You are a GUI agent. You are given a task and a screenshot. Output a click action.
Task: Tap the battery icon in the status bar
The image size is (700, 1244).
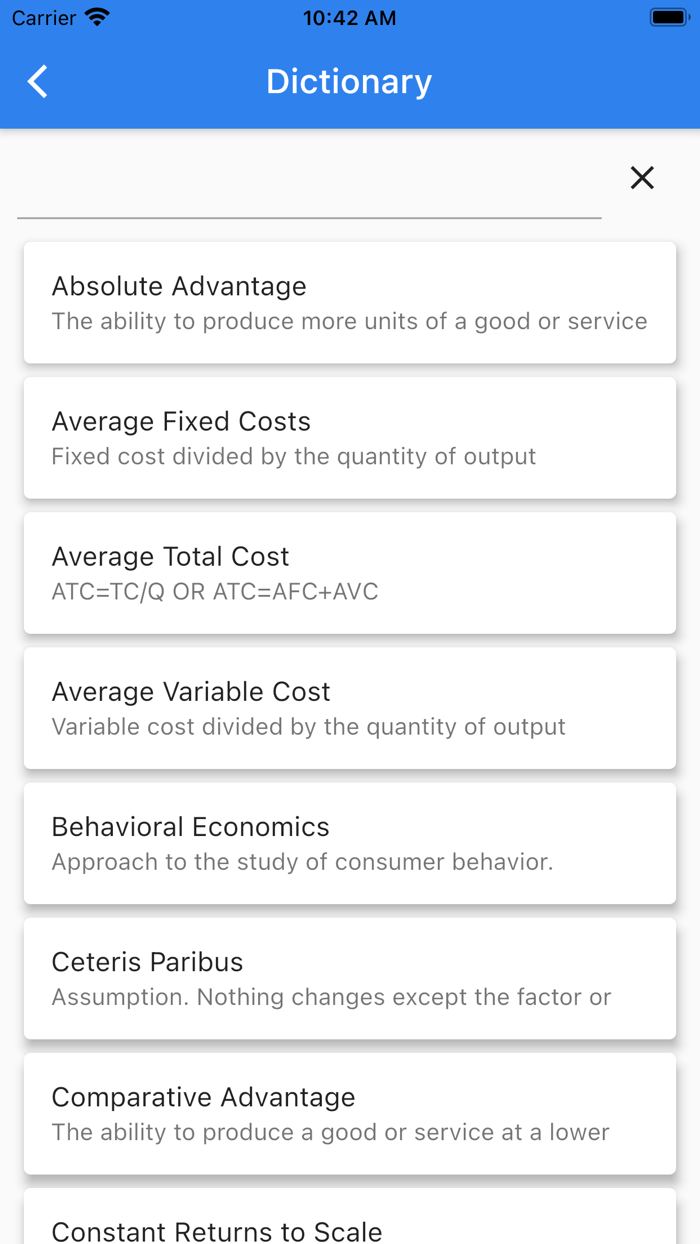point(668,16)
